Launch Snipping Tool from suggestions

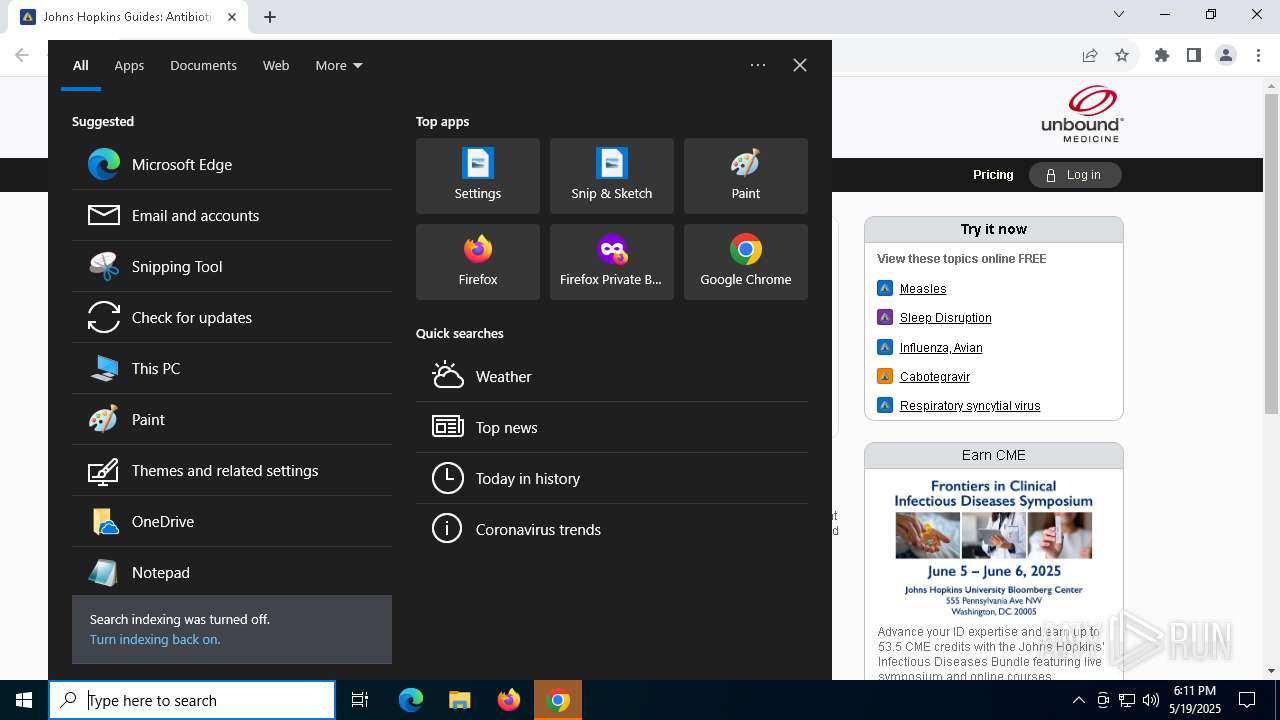(x=232, y=266)
